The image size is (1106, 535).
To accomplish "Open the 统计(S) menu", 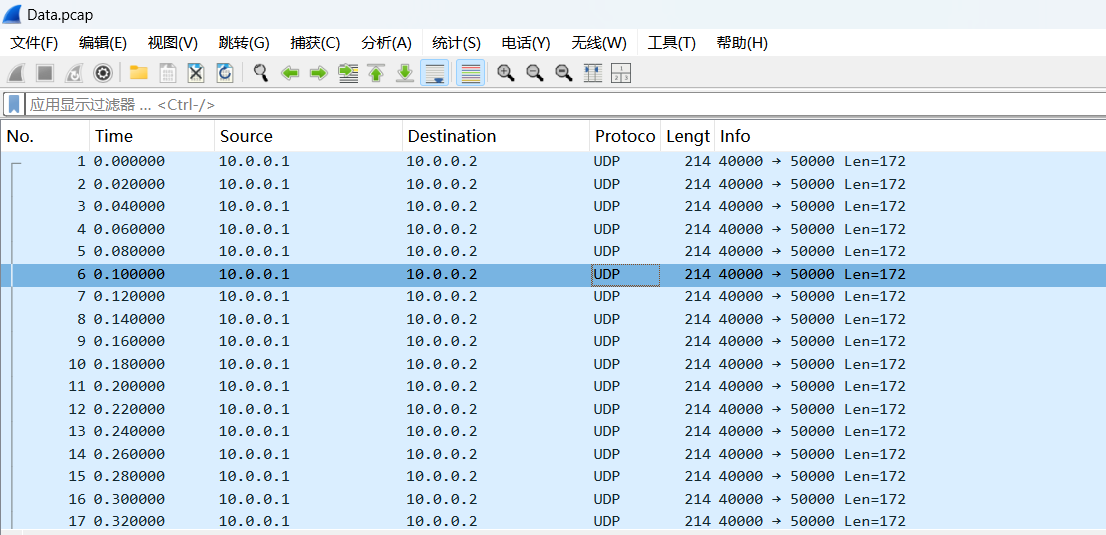I will pyautogui.click(x=456, y=43).
